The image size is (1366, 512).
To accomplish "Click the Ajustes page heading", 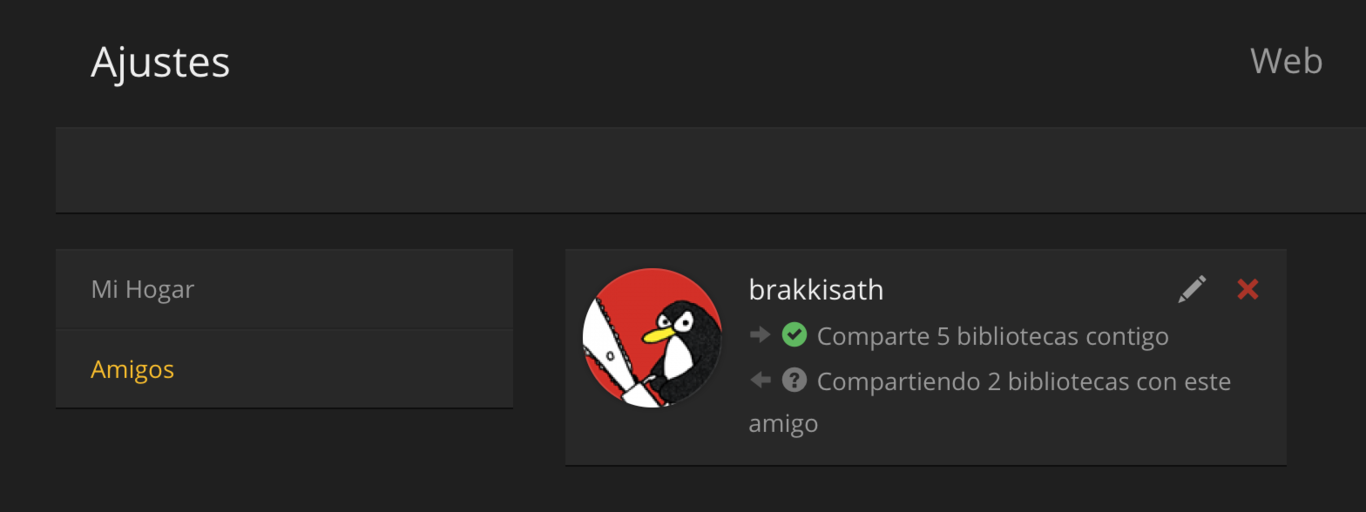I will pyautogui.click(x=160, y=62).
